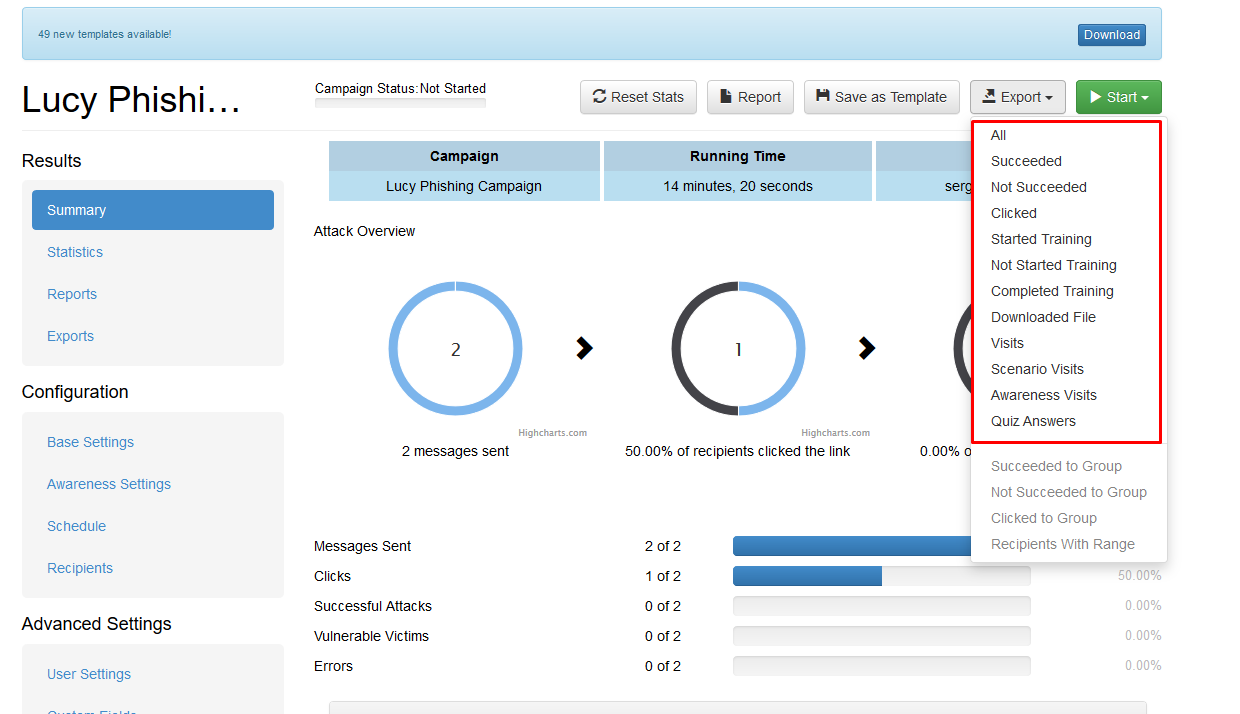
Task: Click the Messages Sent progress bar
Action: 881,546
